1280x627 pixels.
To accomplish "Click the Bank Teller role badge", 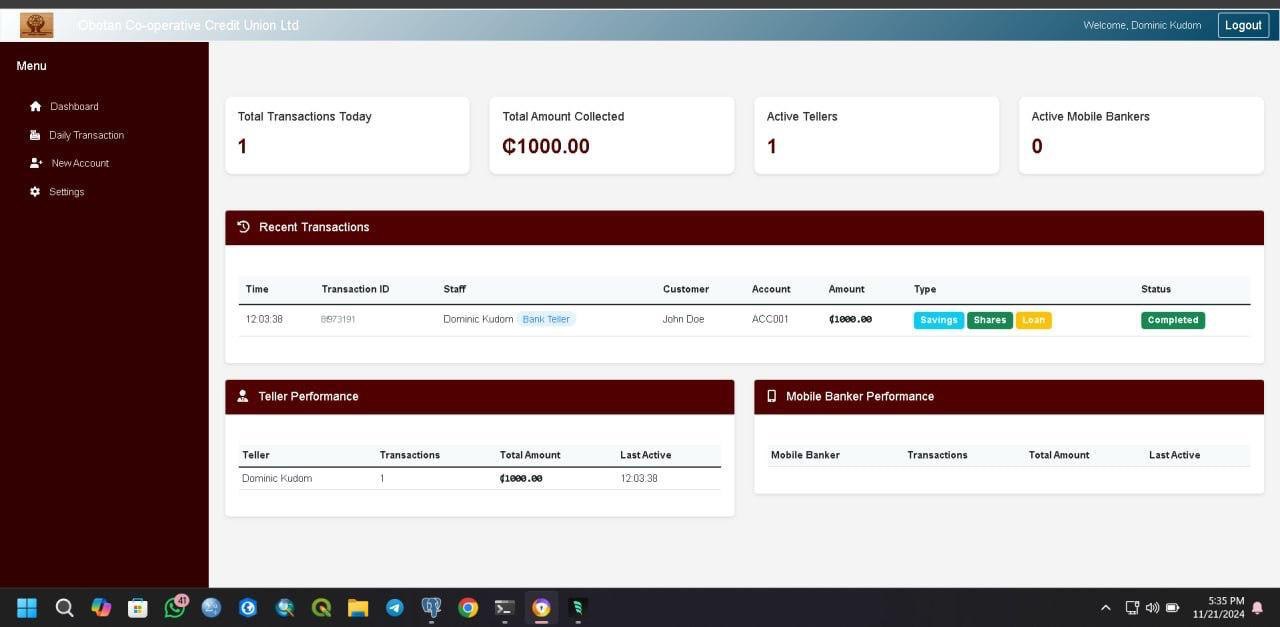I will [546, 319].
